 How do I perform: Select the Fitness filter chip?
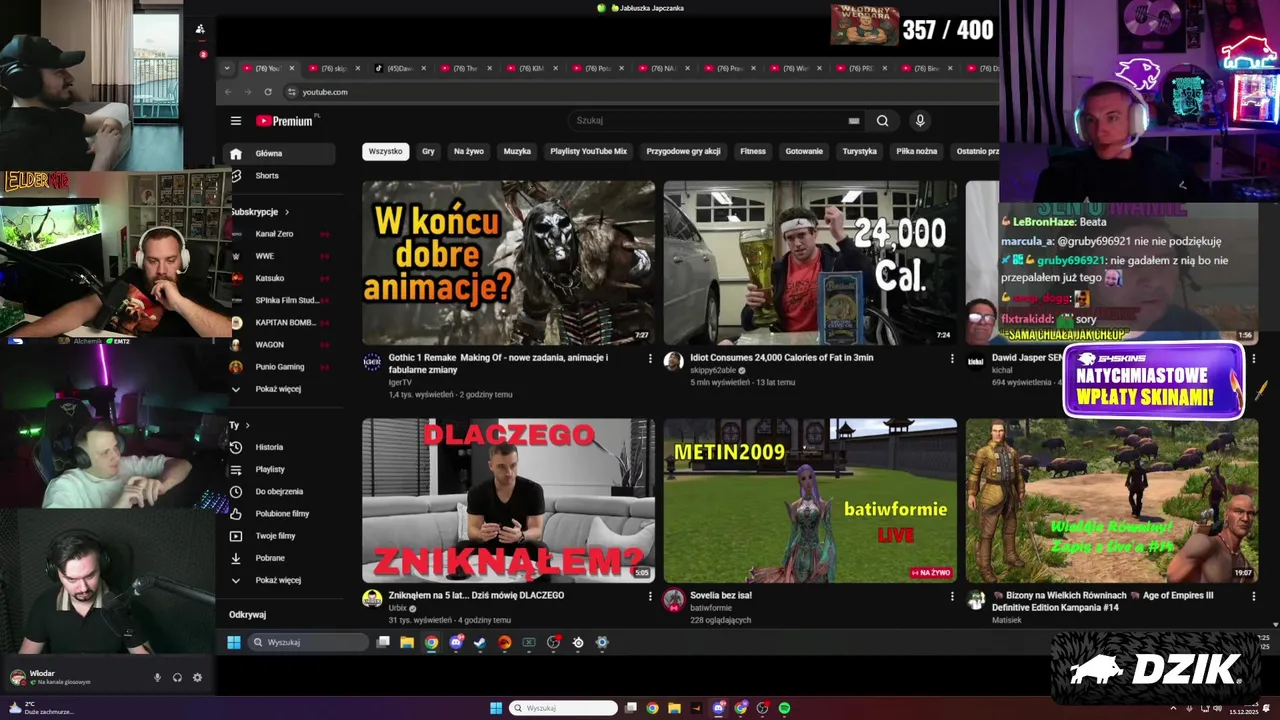[753, 151]
